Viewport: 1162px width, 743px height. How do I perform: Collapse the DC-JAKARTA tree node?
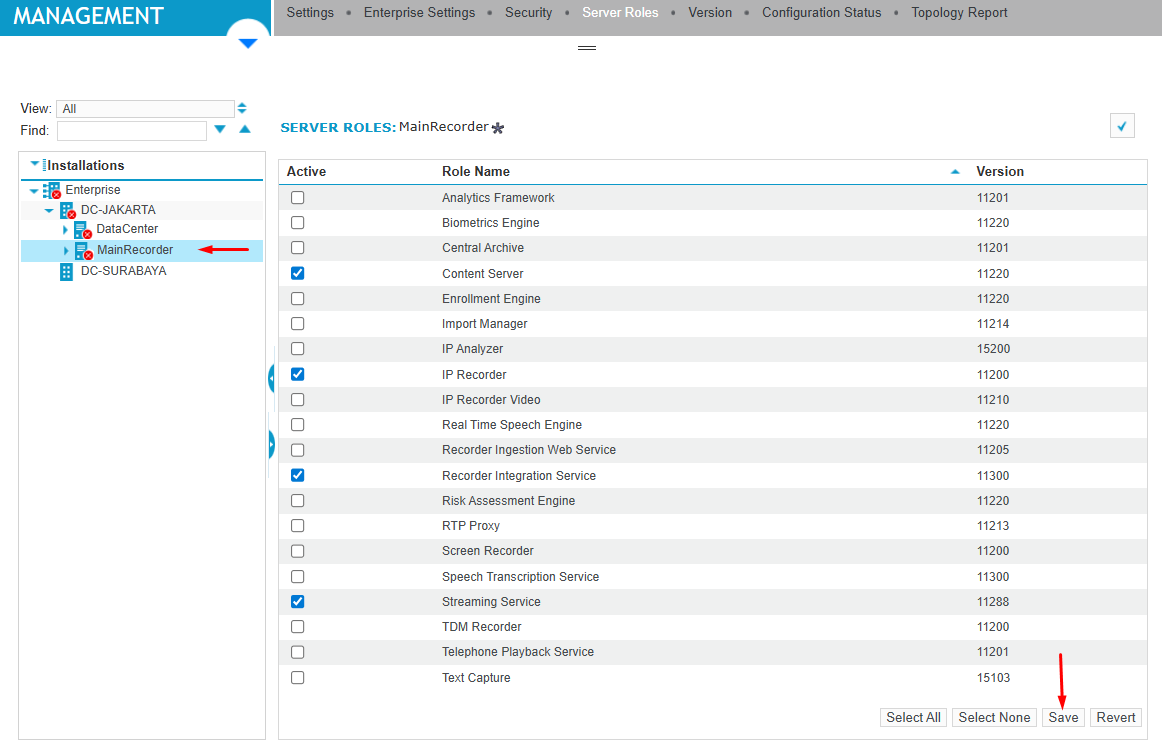49,210
